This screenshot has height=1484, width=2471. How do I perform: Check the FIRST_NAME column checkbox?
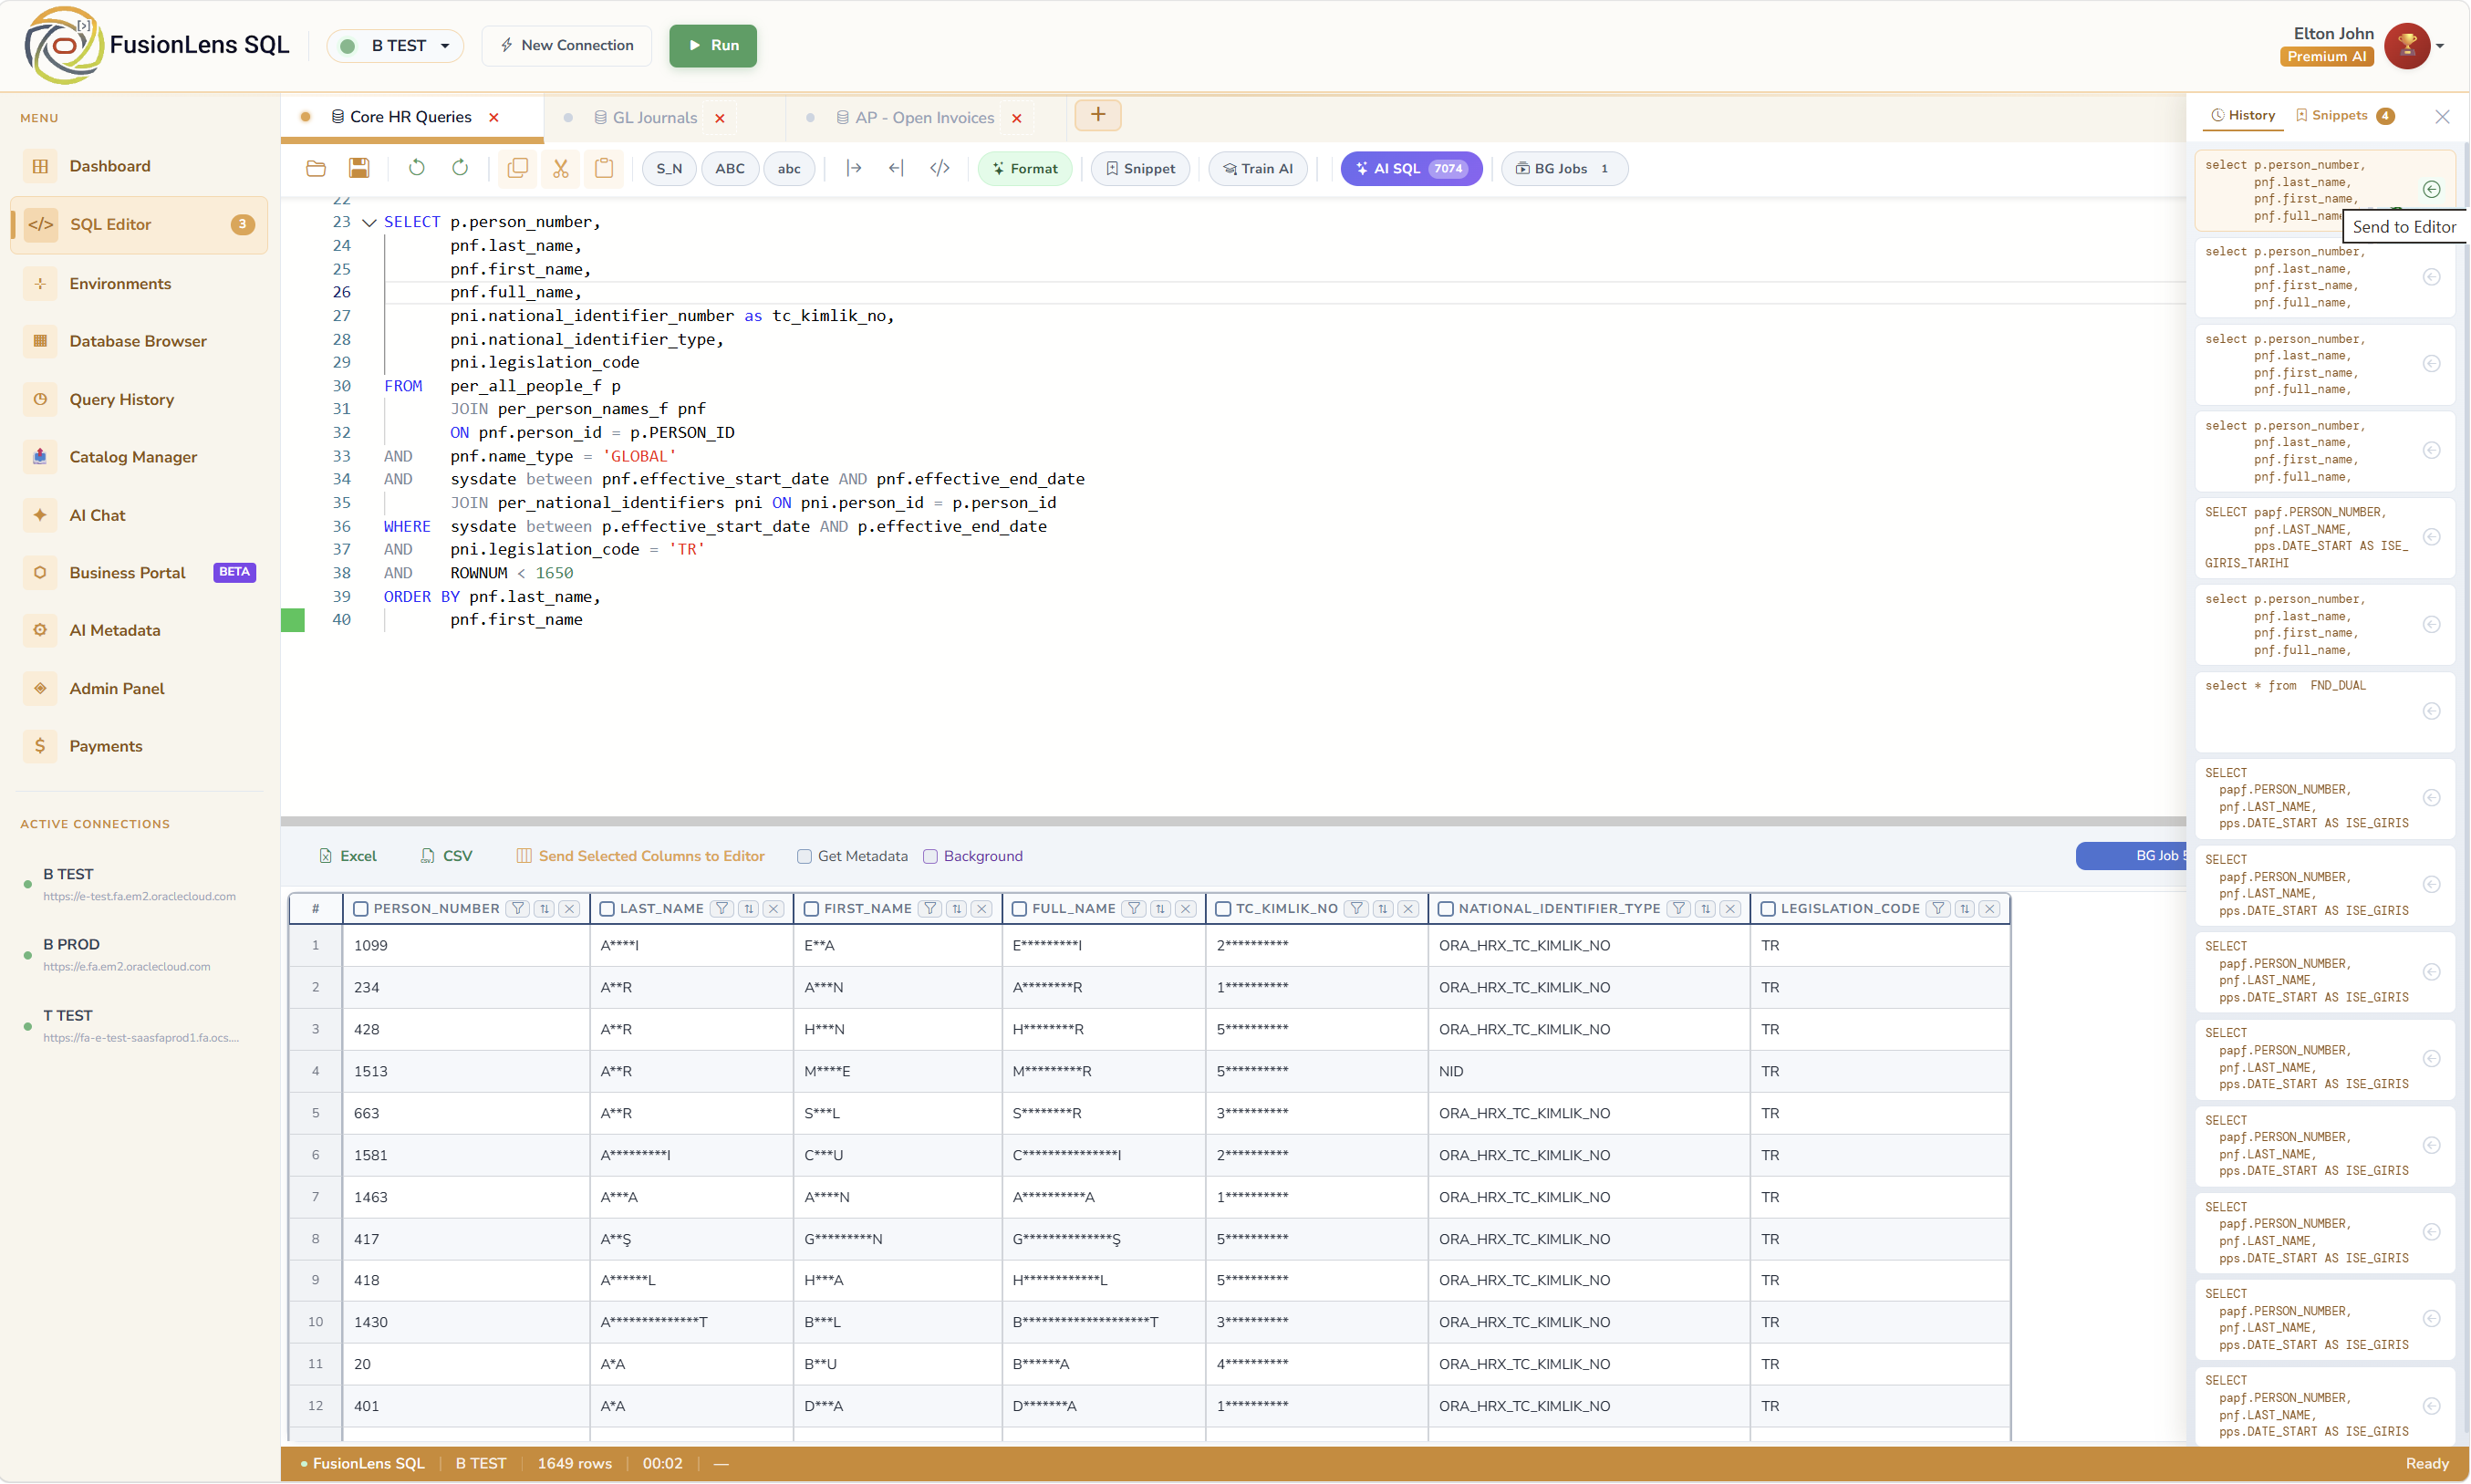pos(811,909)
